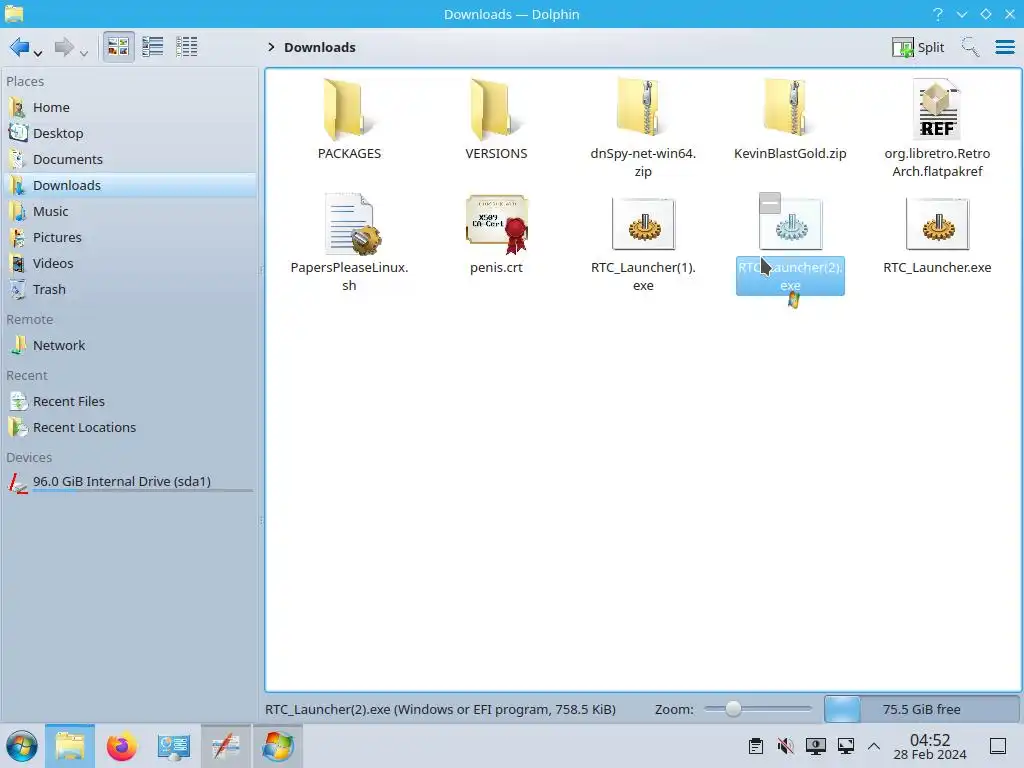Select the VERSIONS folder icon
The image size is (1024, 768).
[x=496, y=109]
